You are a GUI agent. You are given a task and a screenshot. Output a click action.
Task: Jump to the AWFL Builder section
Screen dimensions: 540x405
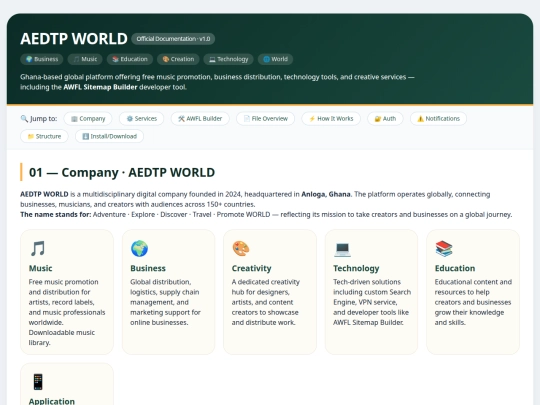(200, 118)
